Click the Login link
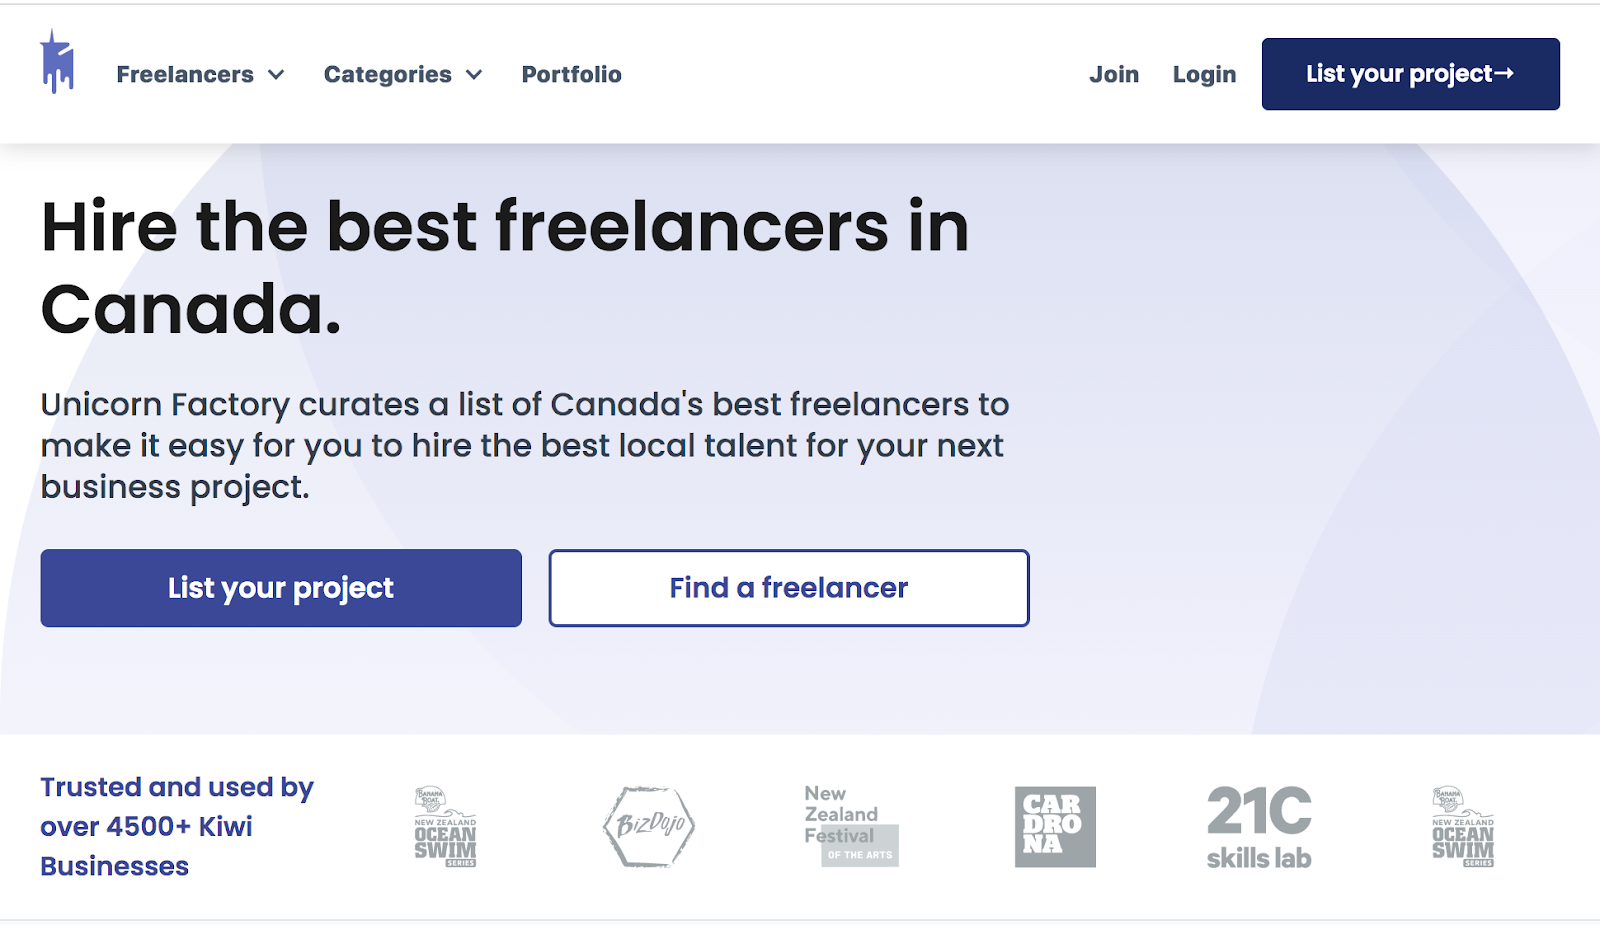Viewport: 1600px width, 925px height. tap(1204, 75)
